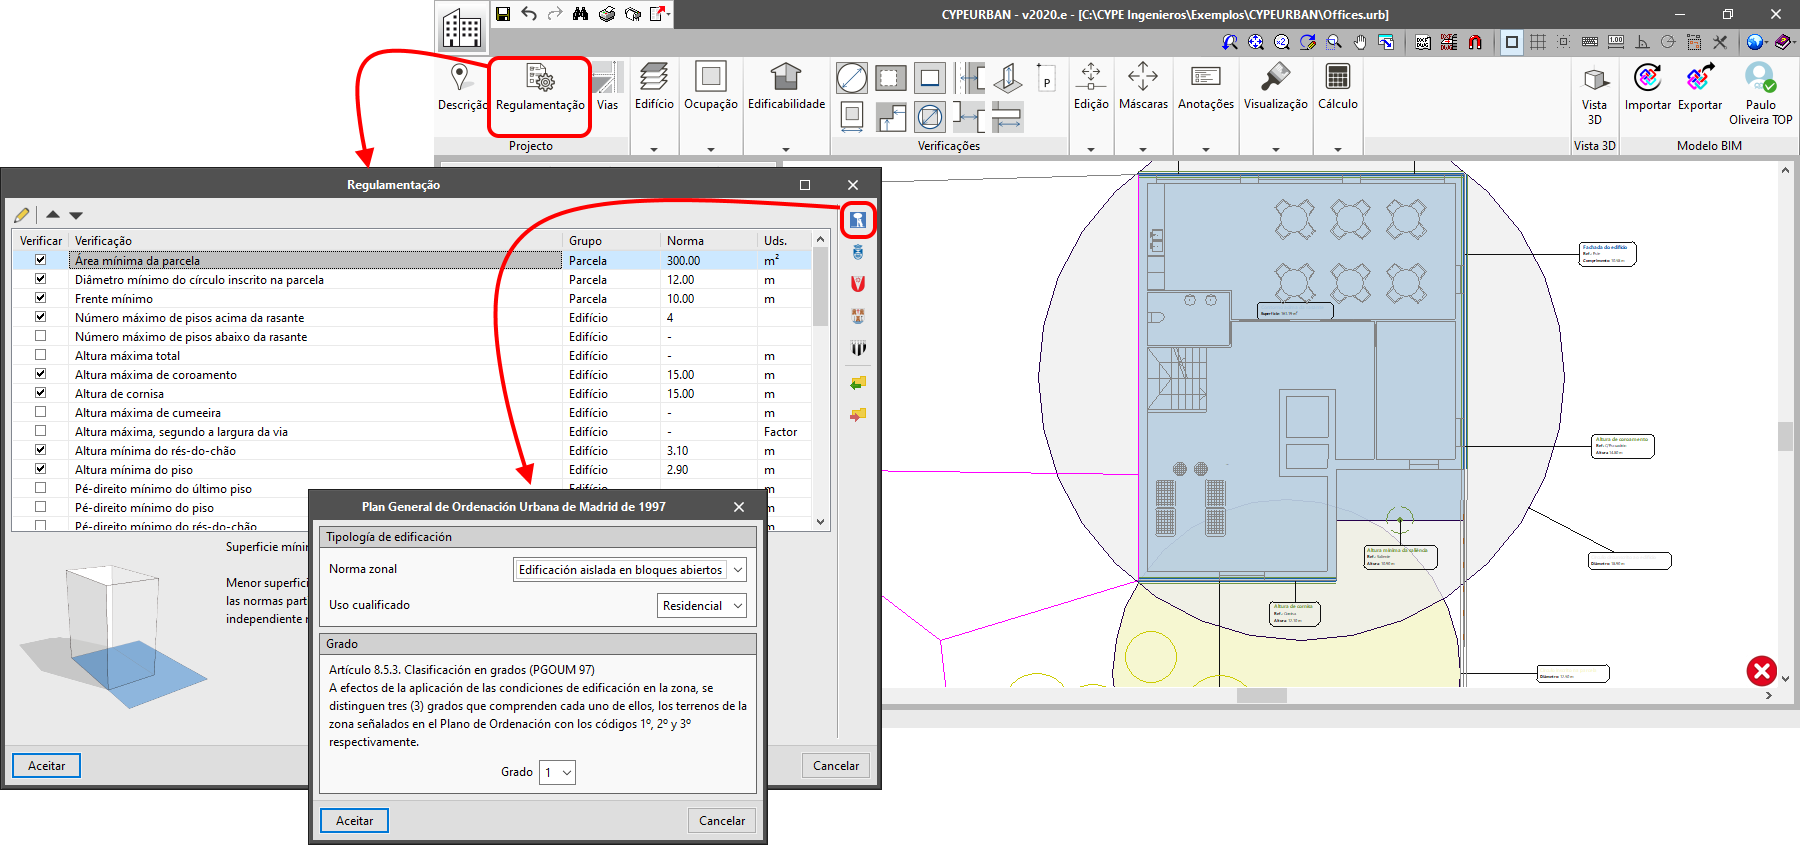
Task: Click the Madrid regulation import icon
Action: coord(858,220)
